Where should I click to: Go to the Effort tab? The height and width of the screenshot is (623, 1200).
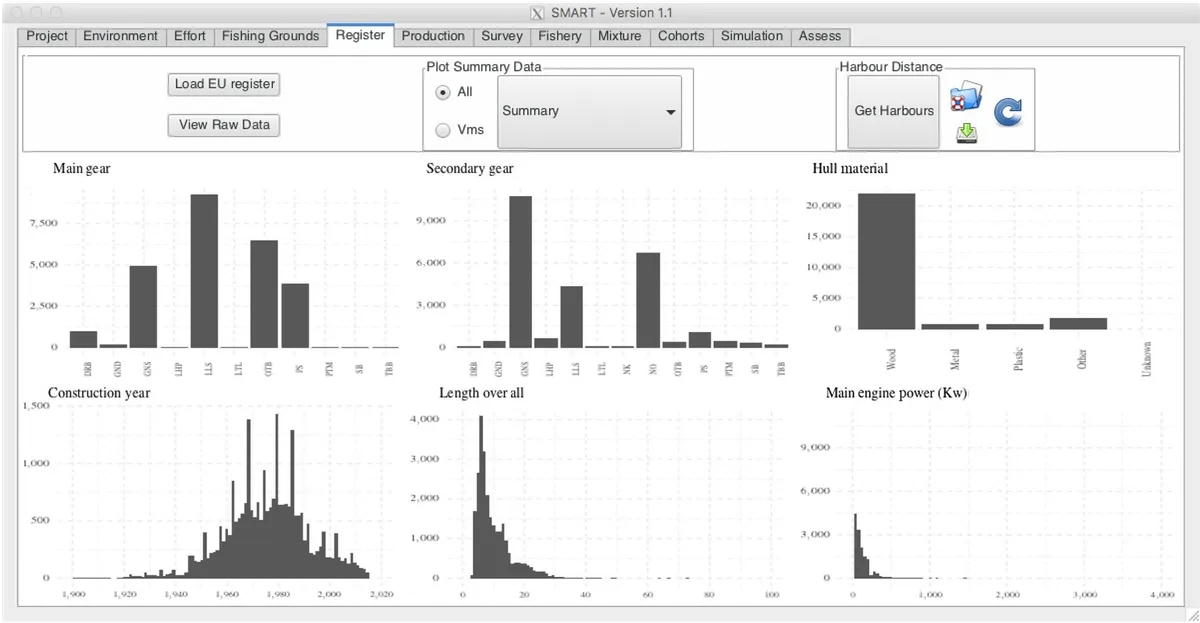(x=190, y=36)
